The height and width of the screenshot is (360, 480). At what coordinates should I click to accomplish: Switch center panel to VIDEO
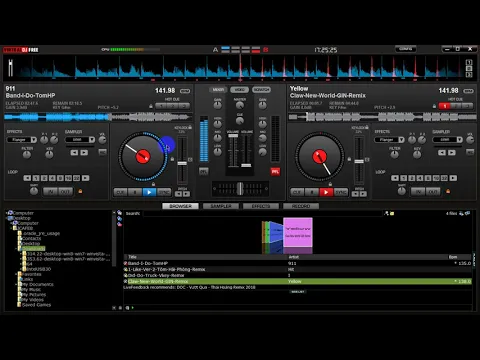pyautogui.click(x=239, y=90)
